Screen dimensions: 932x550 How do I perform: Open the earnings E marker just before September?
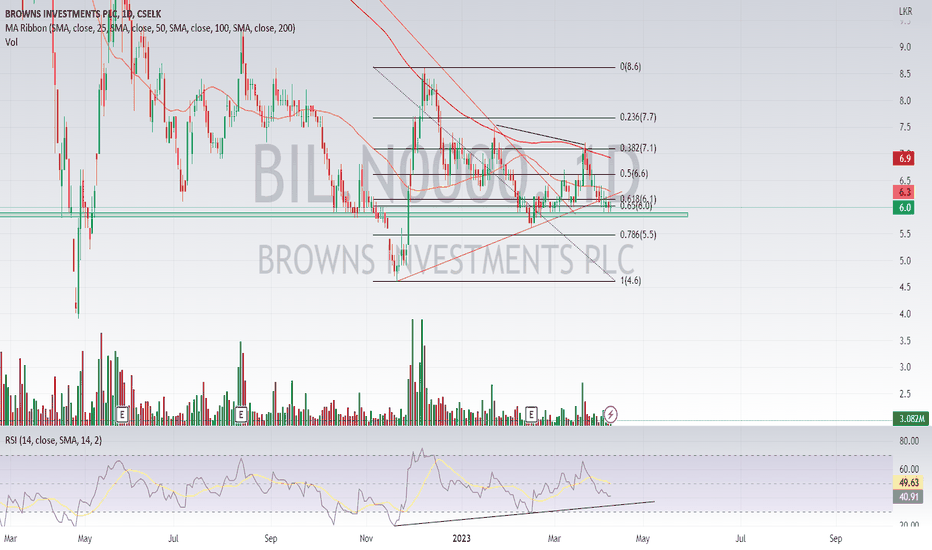pyautogui.click(x=241, y=414)
